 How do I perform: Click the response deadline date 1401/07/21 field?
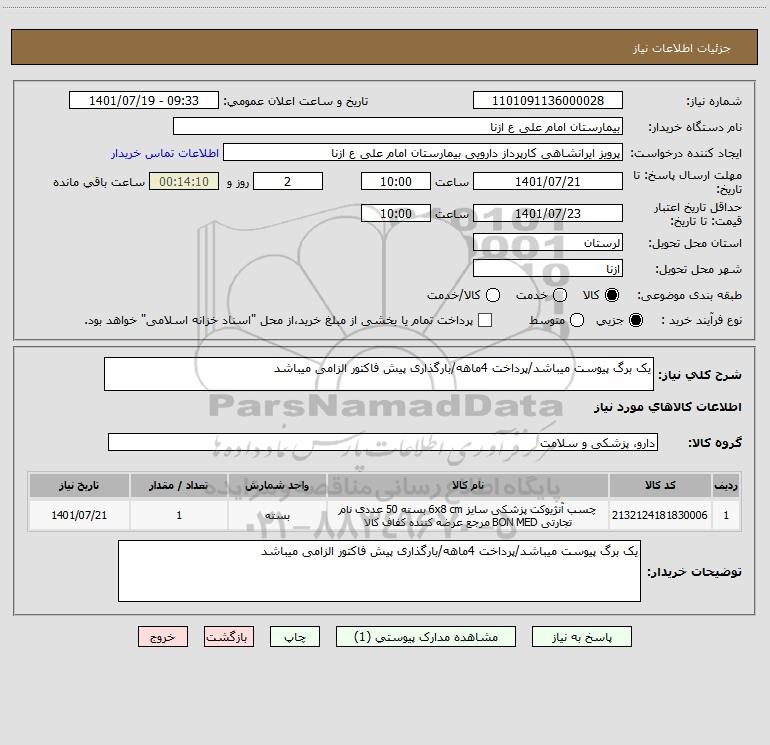(x=548, y=181)
